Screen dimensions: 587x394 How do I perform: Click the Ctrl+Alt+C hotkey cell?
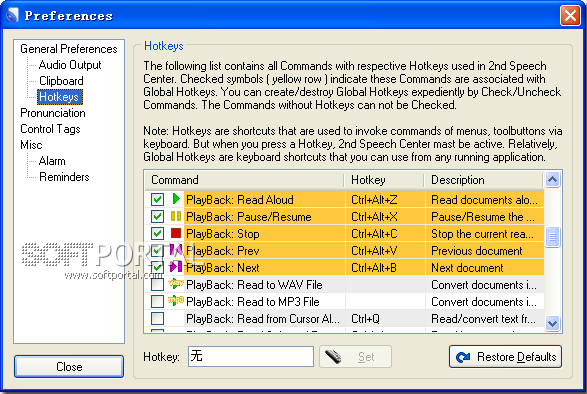click(385, 234)
